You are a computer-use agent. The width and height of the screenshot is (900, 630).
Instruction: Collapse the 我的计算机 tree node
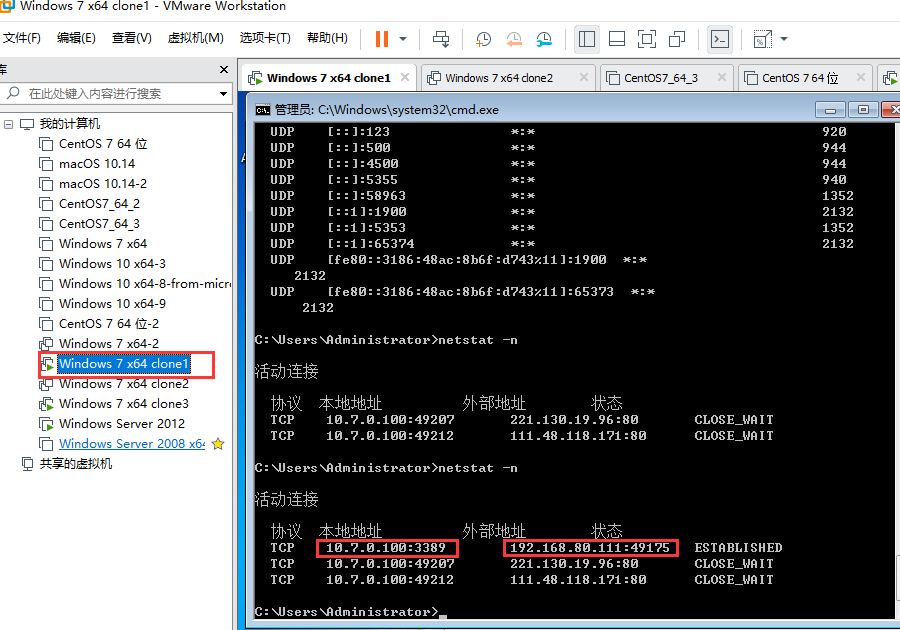click(x=9, y=124)
